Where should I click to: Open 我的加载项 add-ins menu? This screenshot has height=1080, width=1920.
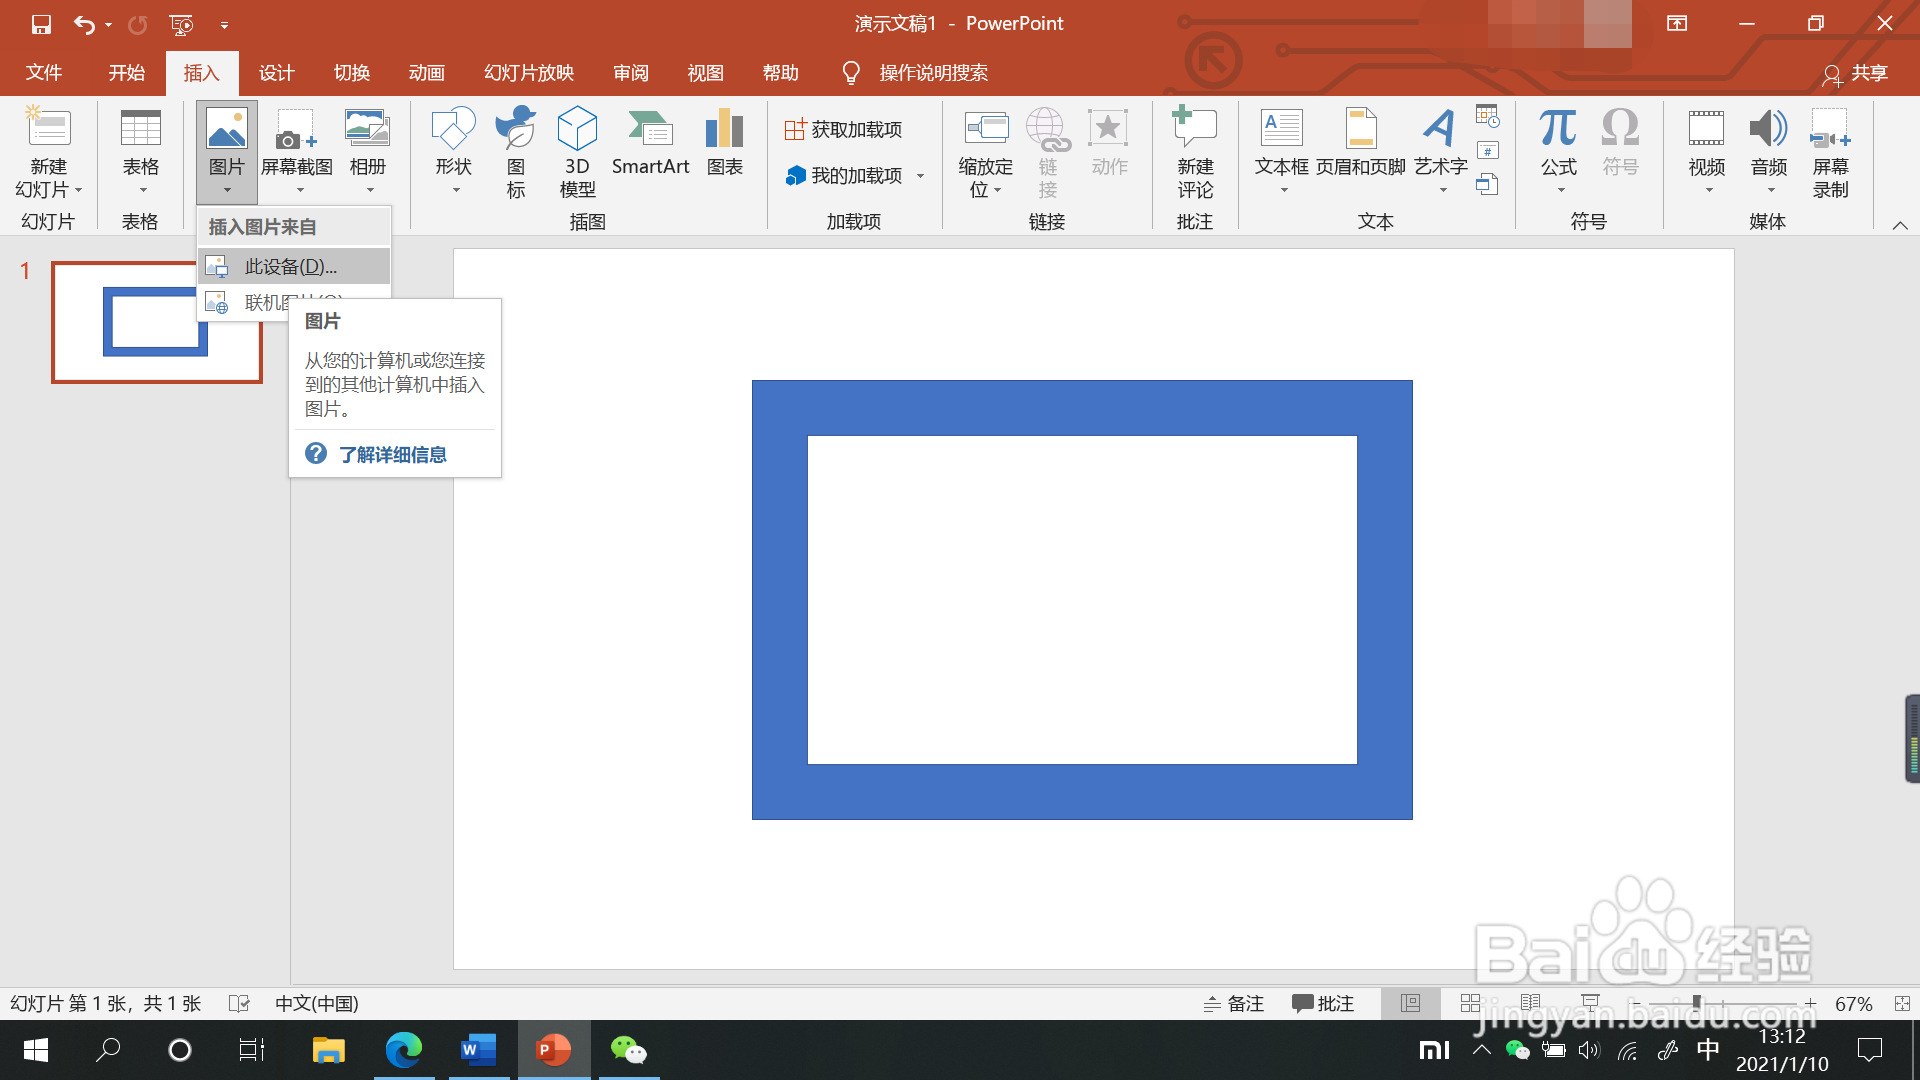(855, 175)
